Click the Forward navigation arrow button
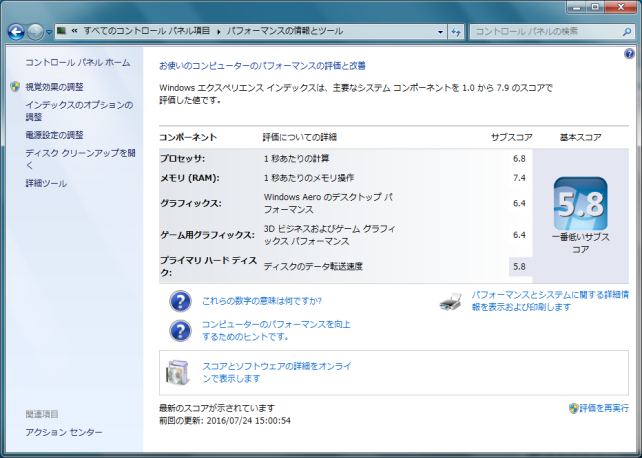This screenshot has width=642, height=458. tap(35, 32)
